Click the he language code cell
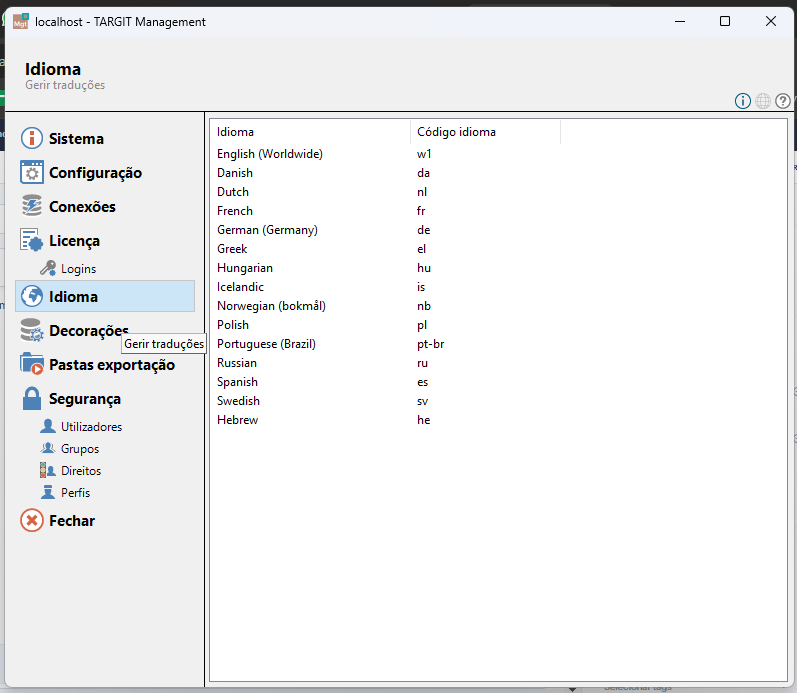 pyautogui.click(x=423, y=419)
